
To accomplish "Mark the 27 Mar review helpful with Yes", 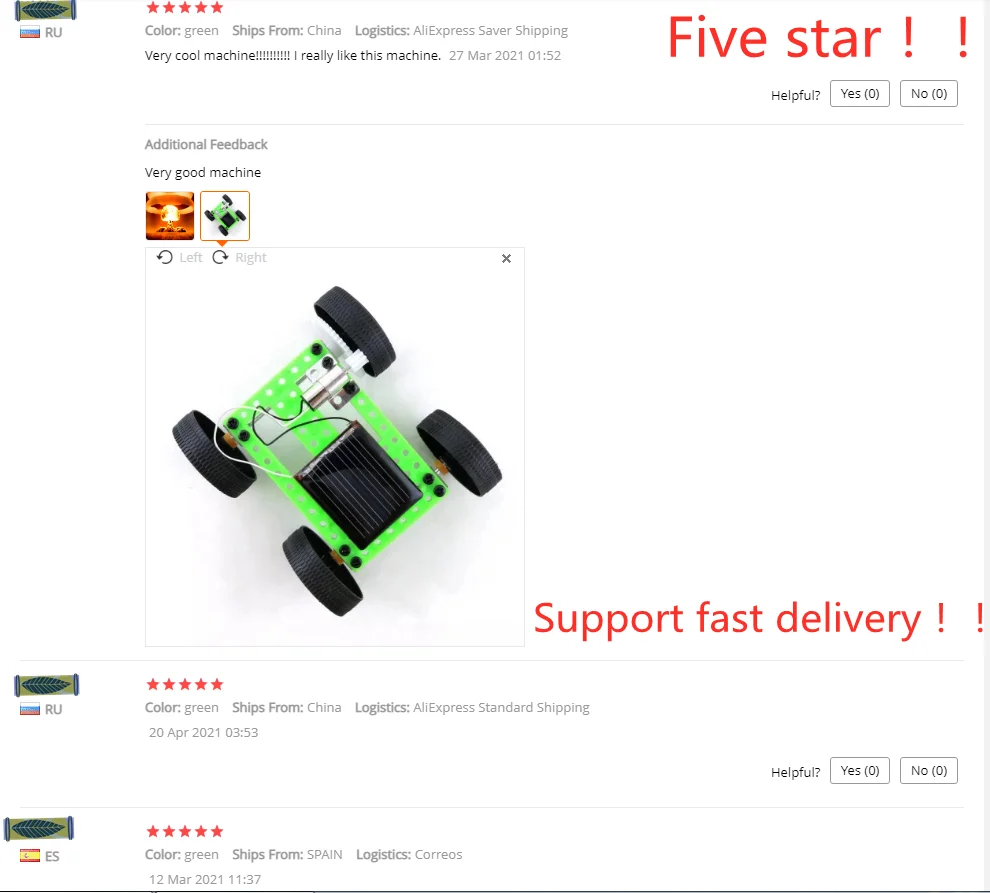I will pos(859,93).
